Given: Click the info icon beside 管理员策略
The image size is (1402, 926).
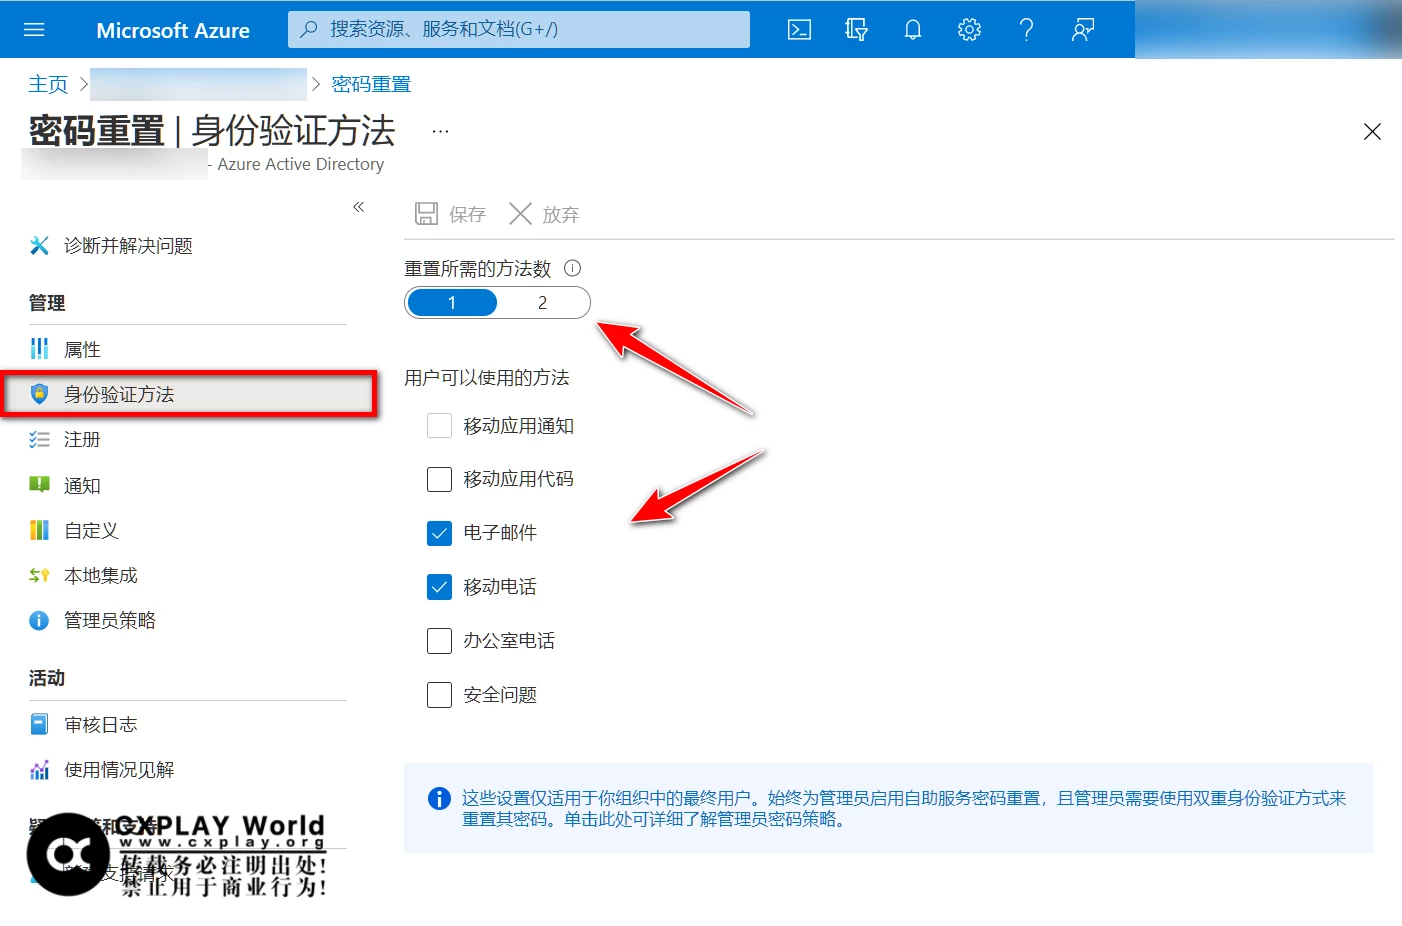Looking at the screenshot, I should click(39, 621).
